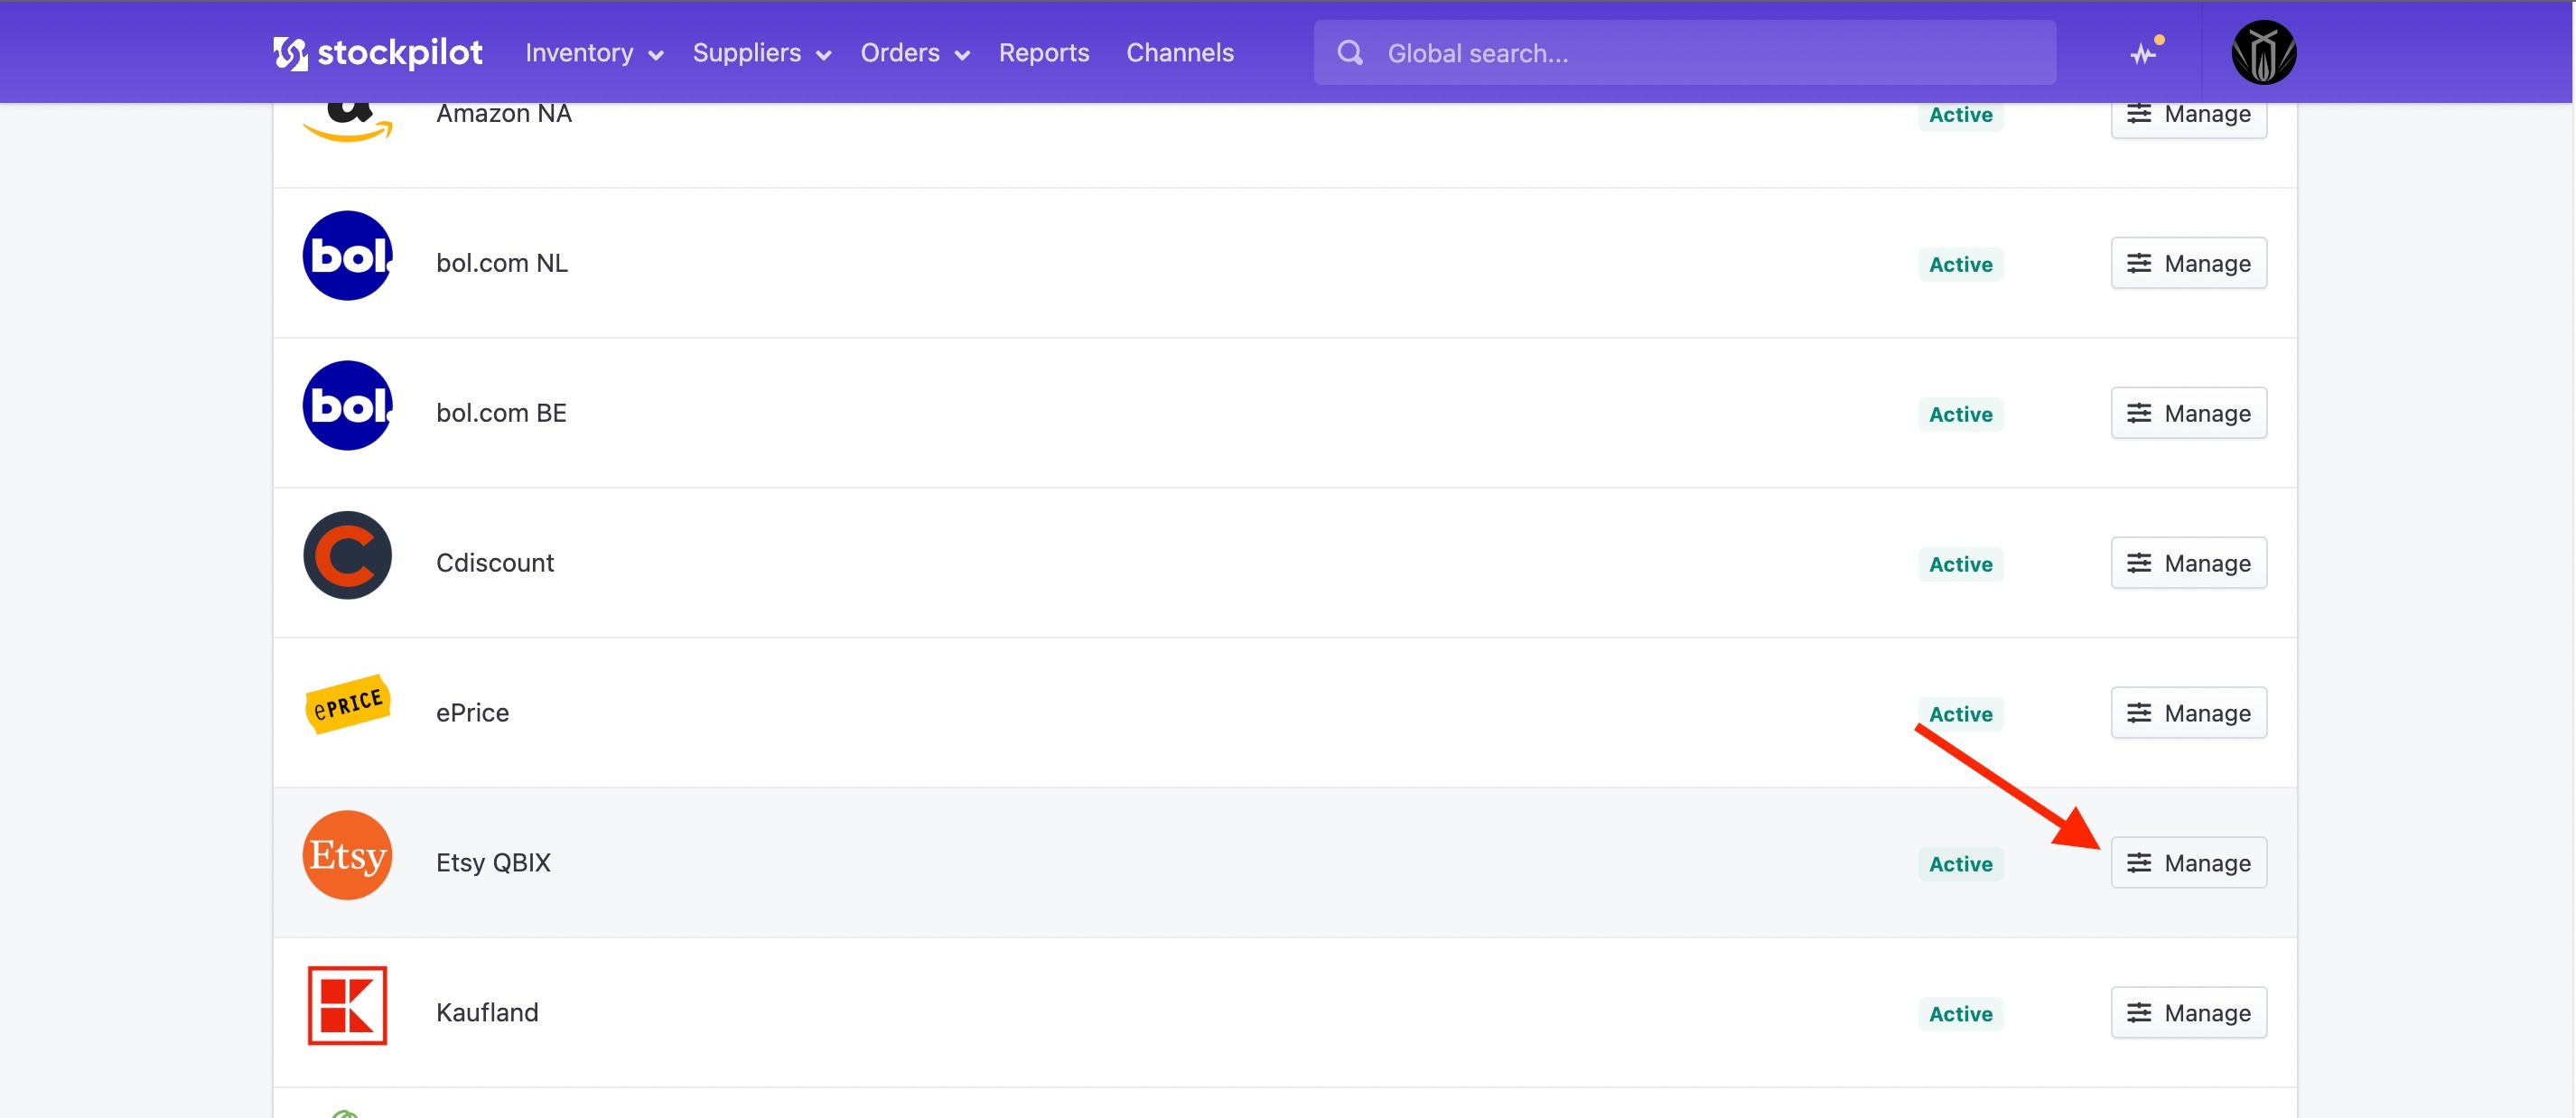This screenshot has width=2576, height=1118.
Task: Select the Kaufland channel name
Action: [487, 1014]
